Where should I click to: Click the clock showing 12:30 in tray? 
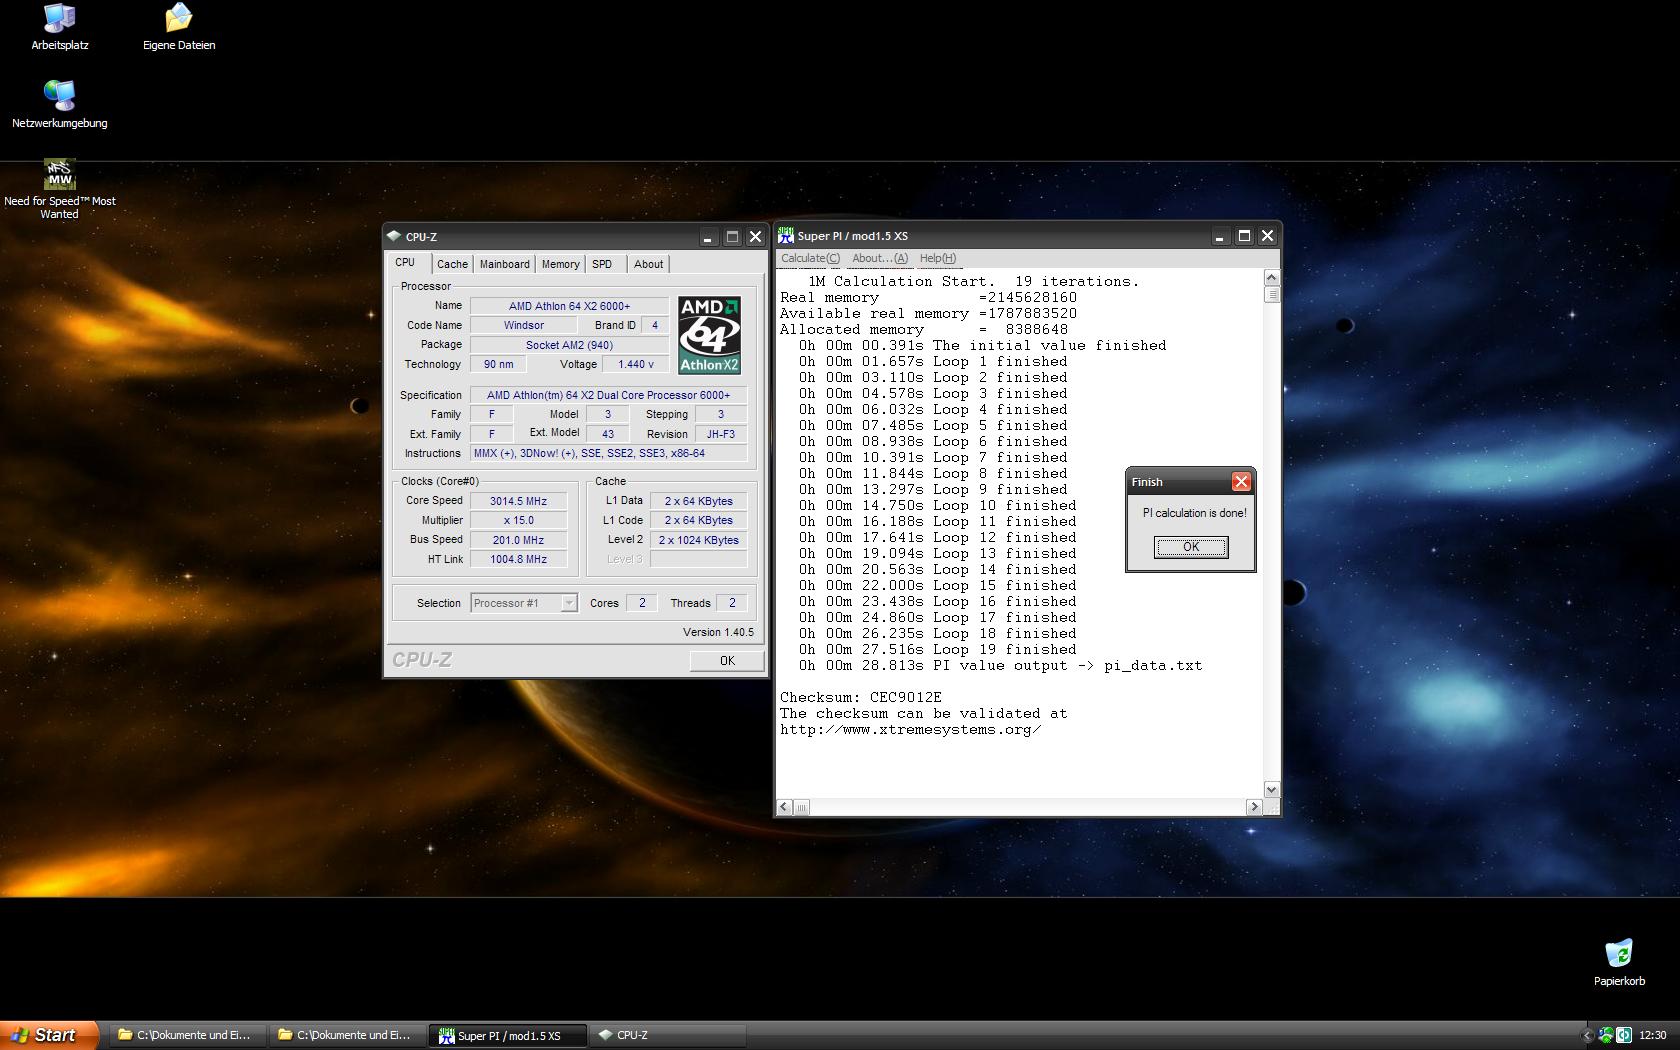pos(1653,1035)
